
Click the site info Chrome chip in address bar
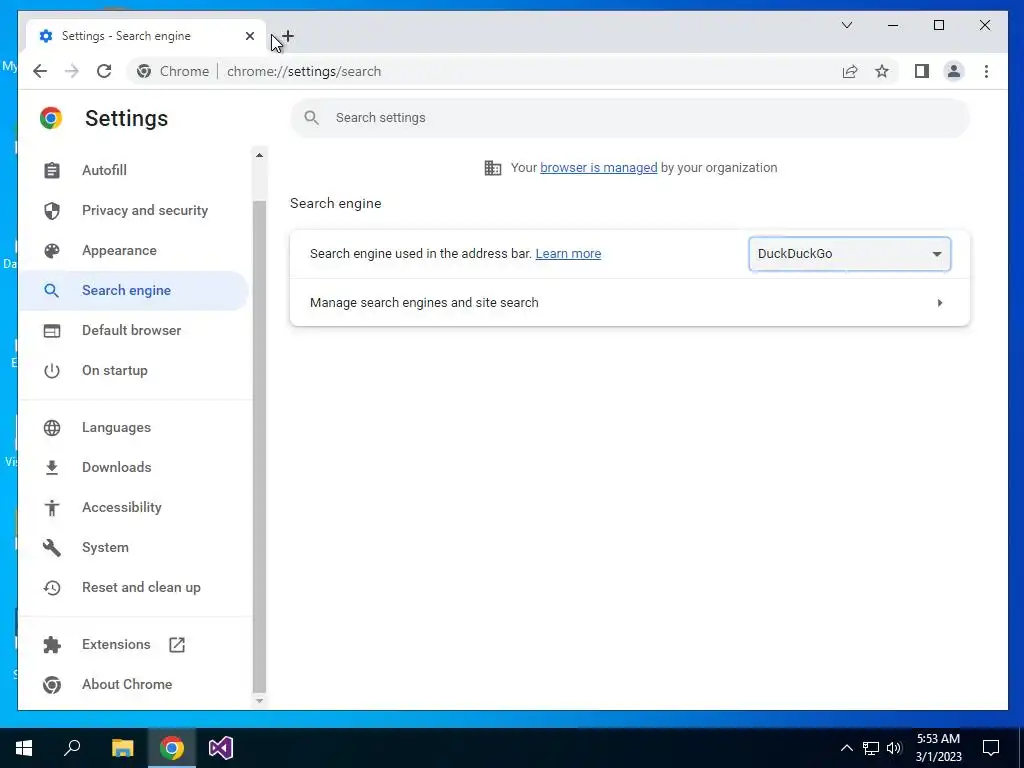click(x=173, y=71)
